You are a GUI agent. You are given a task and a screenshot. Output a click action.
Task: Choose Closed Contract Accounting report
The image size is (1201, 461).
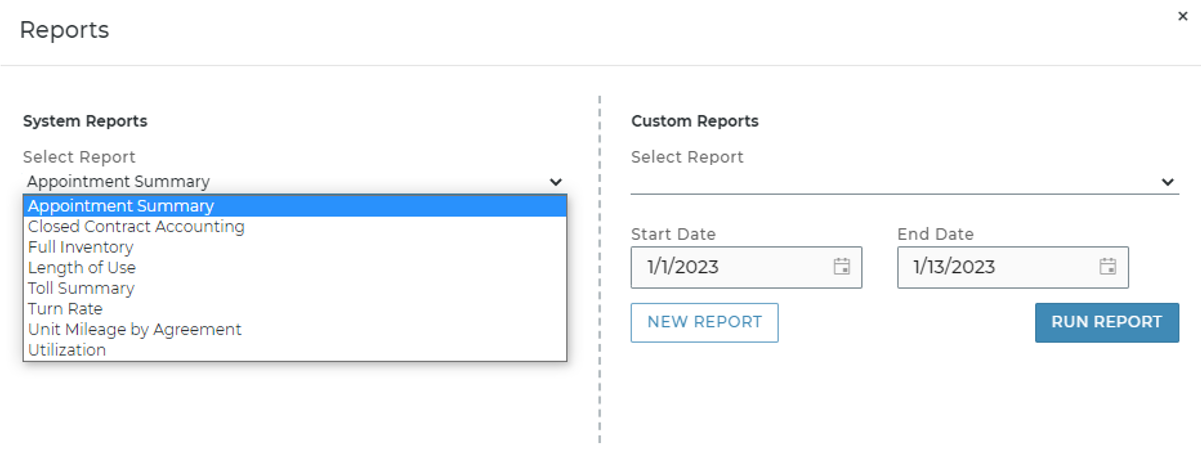coord(136,227)
